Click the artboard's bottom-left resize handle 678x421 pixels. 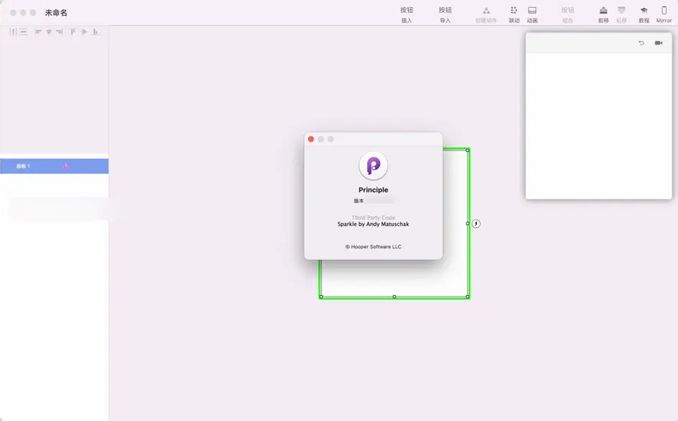click(321, 297)
